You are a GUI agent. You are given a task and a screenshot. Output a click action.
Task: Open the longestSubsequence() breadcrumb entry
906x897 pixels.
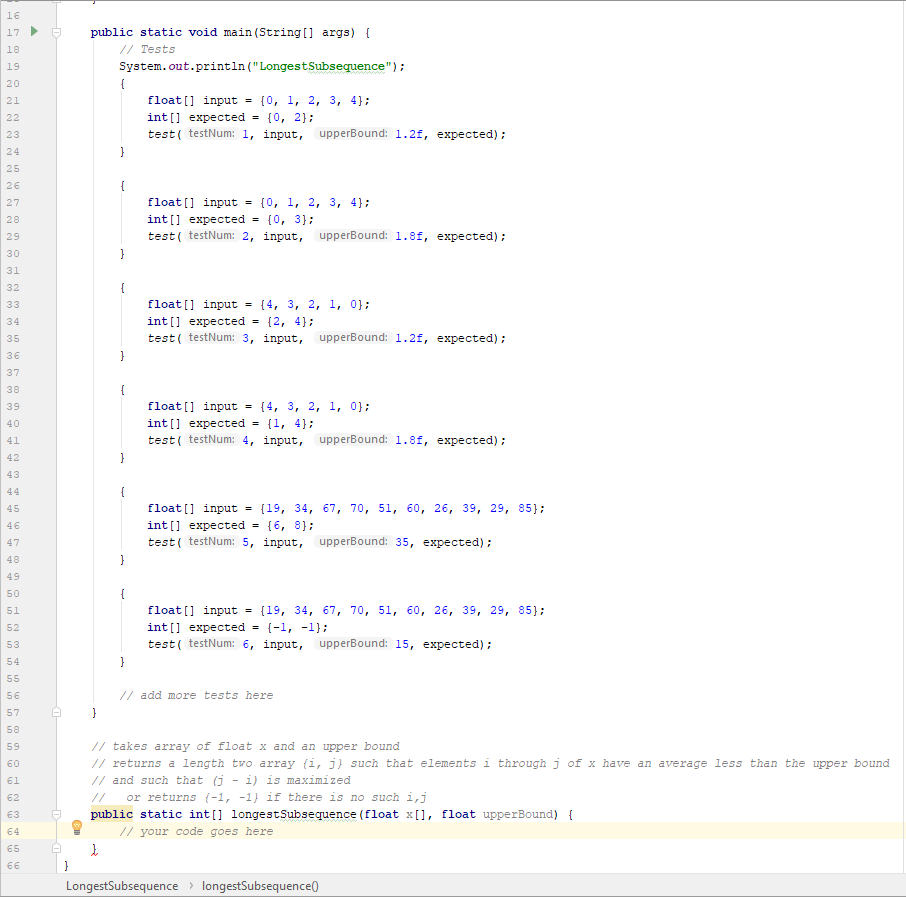(x=260, y=884)
